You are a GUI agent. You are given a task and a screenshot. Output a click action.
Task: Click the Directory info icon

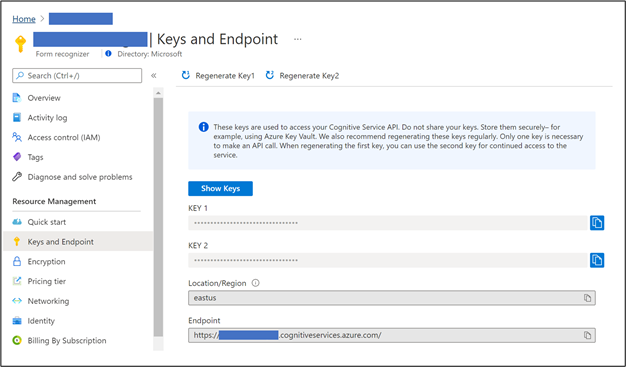point(108,54)
